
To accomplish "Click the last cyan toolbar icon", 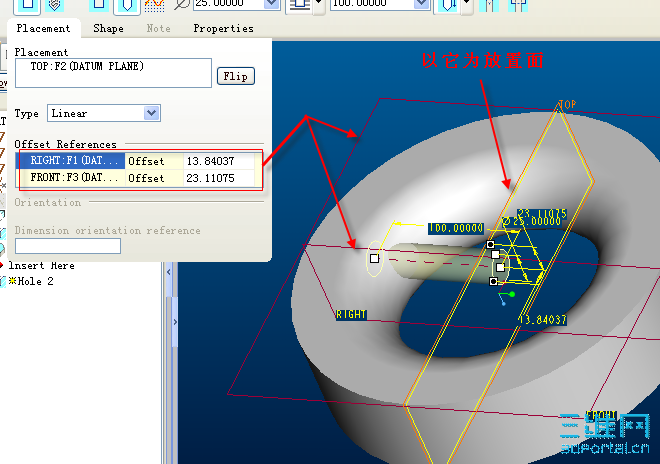I will tap(518, 5).
